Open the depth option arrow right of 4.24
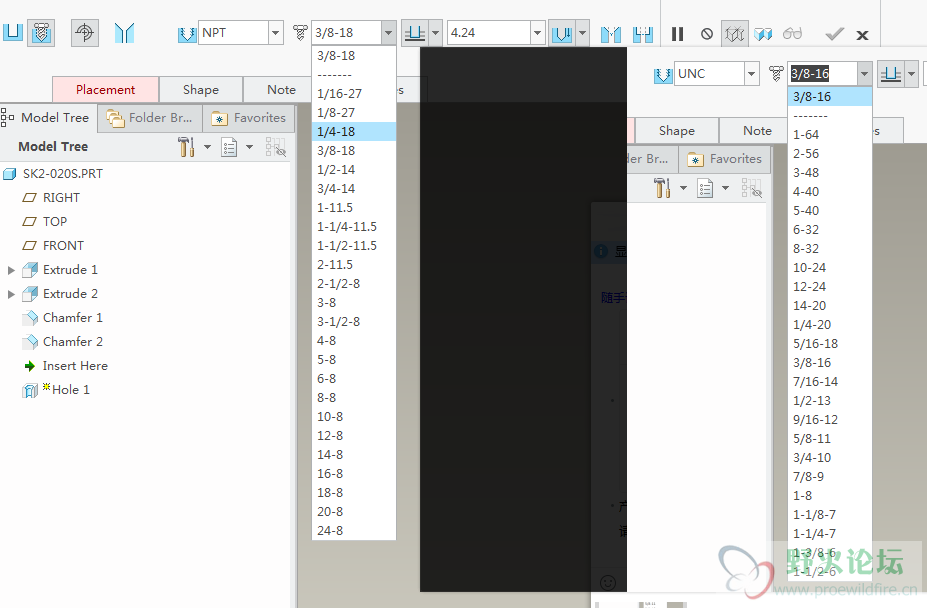Viewport: 927px width, 608px height. tap(582, 33)
